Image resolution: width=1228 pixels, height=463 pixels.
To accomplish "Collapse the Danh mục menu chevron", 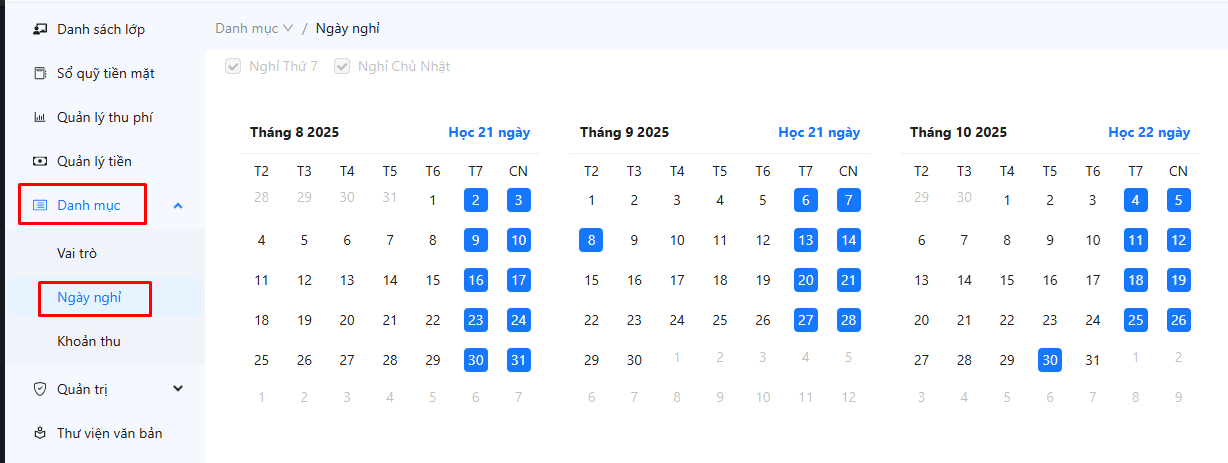I will pos(178,205).
